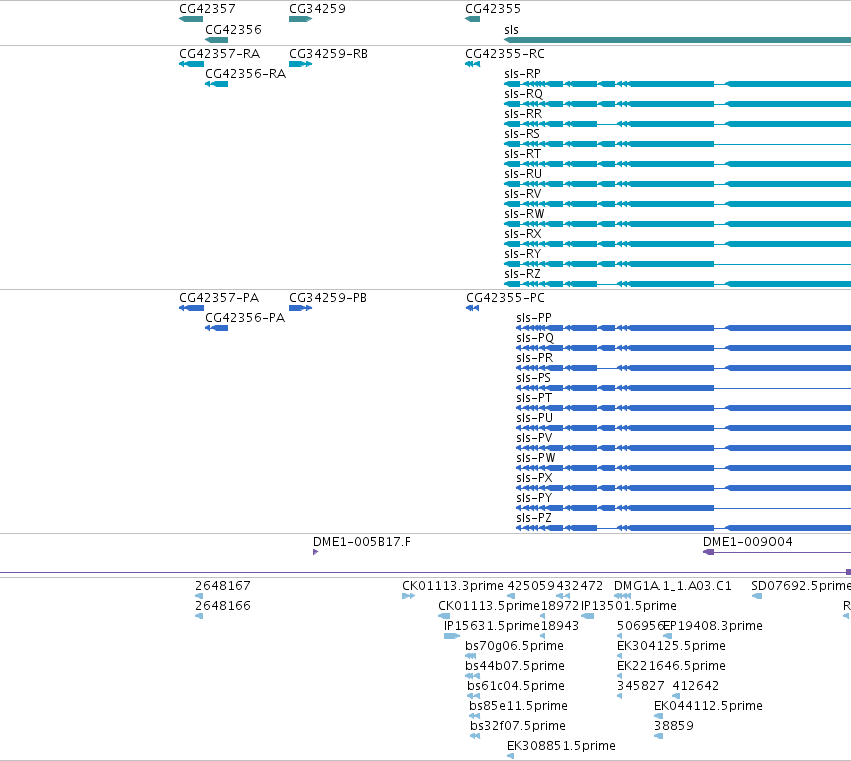Click the sls-RT transcript label

(522, 154)
